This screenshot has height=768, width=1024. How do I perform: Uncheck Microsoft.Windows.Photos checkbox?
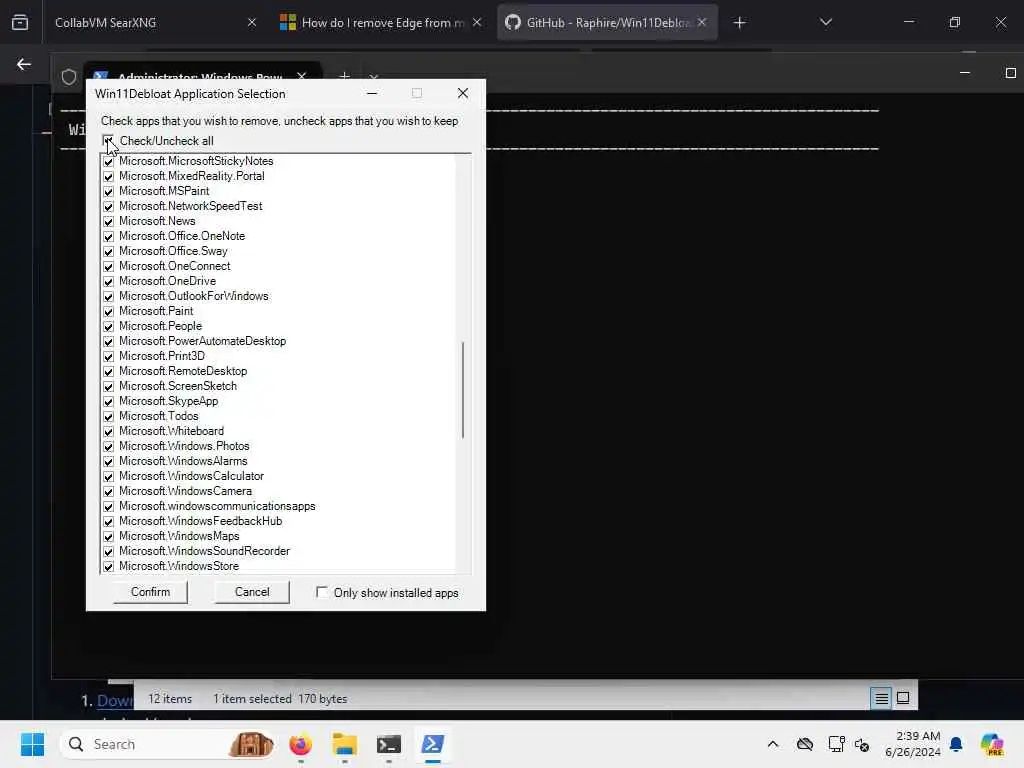(108, 447)
